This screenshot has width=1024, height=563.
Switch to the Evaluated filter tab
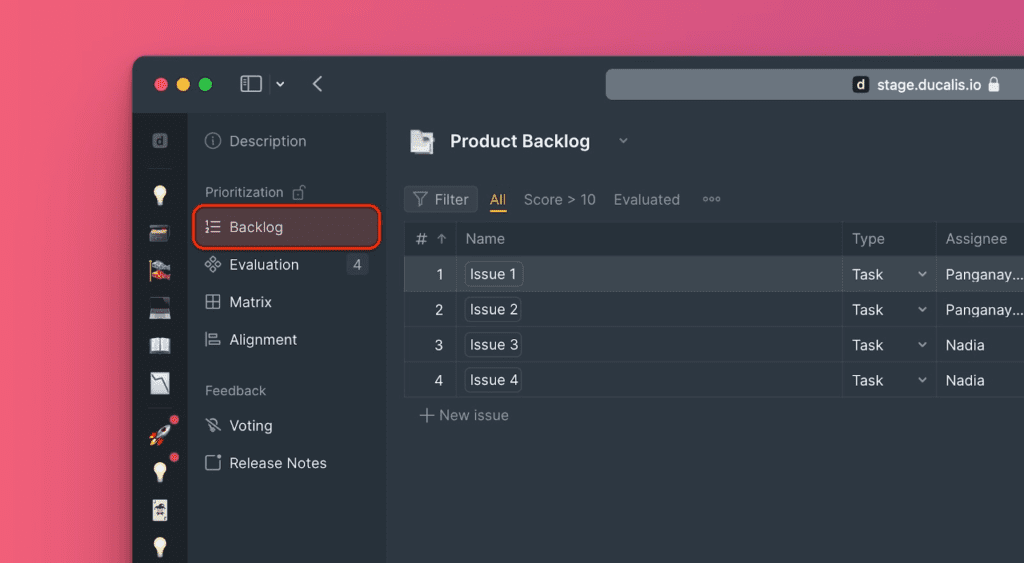646,200
